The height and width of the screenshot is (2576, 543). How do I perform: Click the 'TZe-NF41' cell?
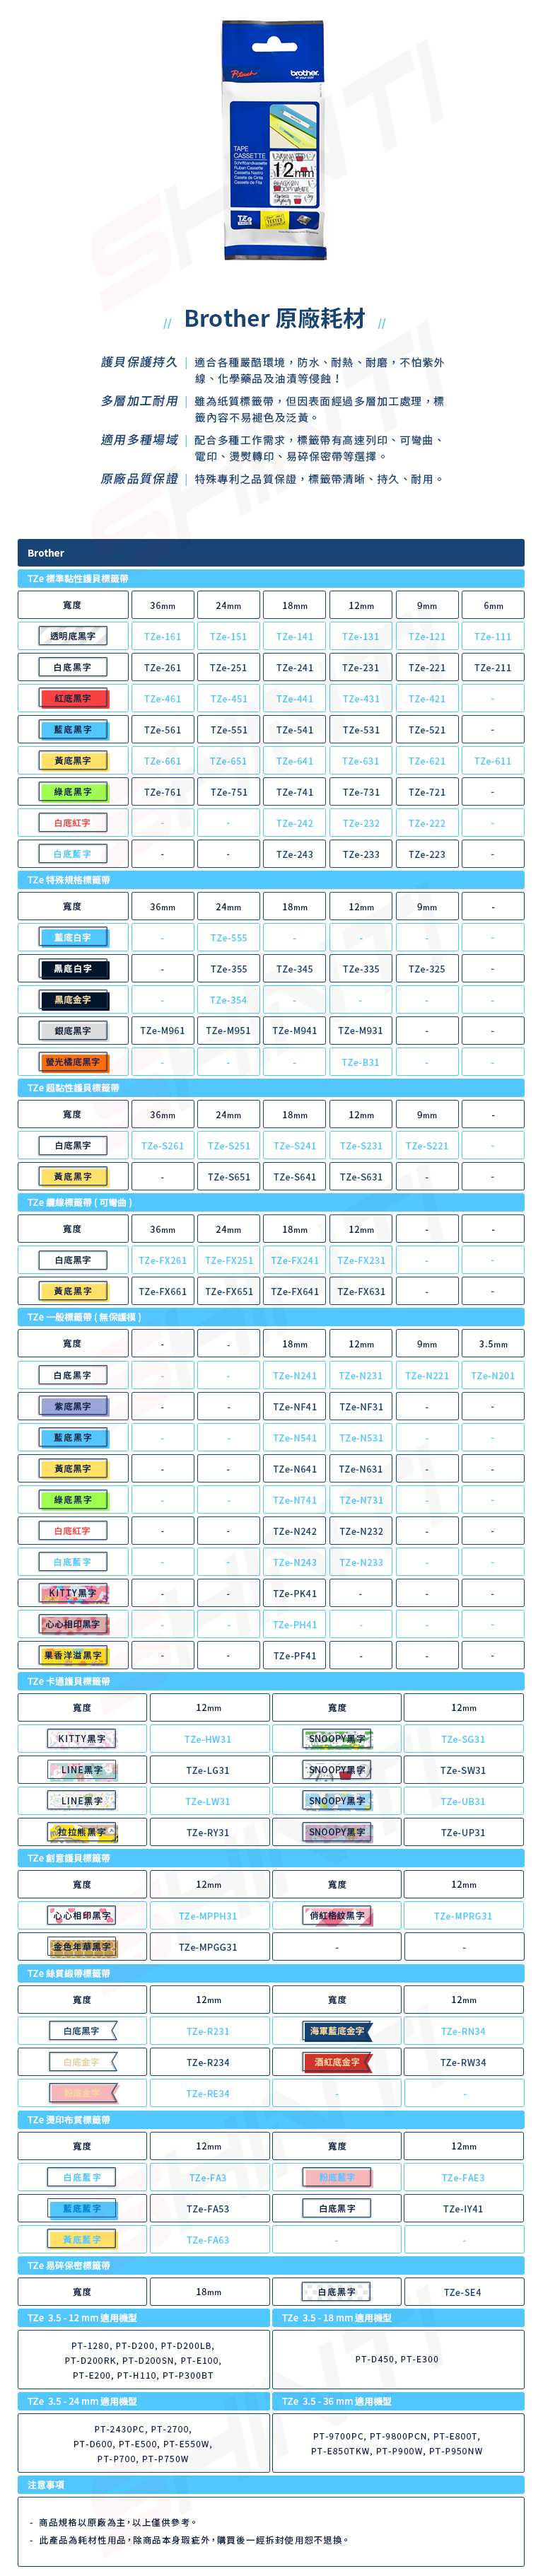(x=295, y=1406)
